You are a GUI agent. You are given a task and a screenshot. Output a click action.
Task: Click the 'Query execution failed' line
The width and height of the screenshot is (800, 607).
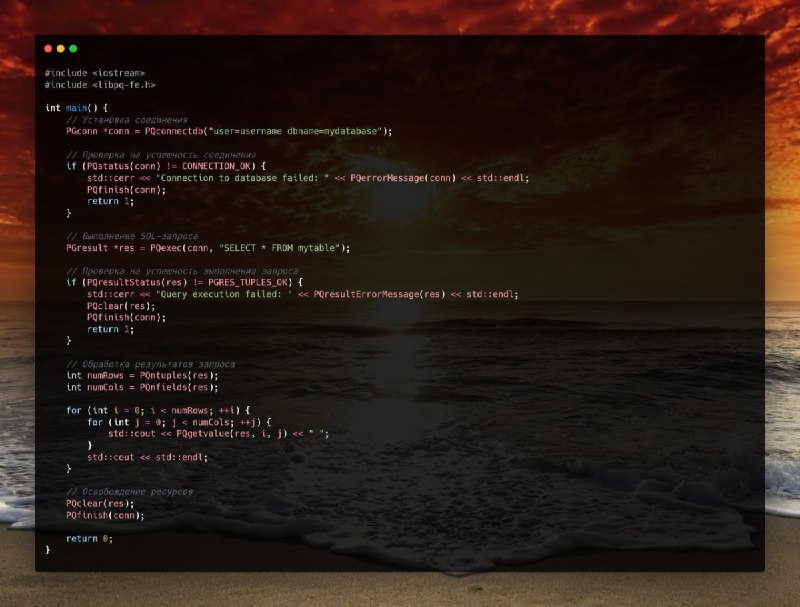[303, 294]
